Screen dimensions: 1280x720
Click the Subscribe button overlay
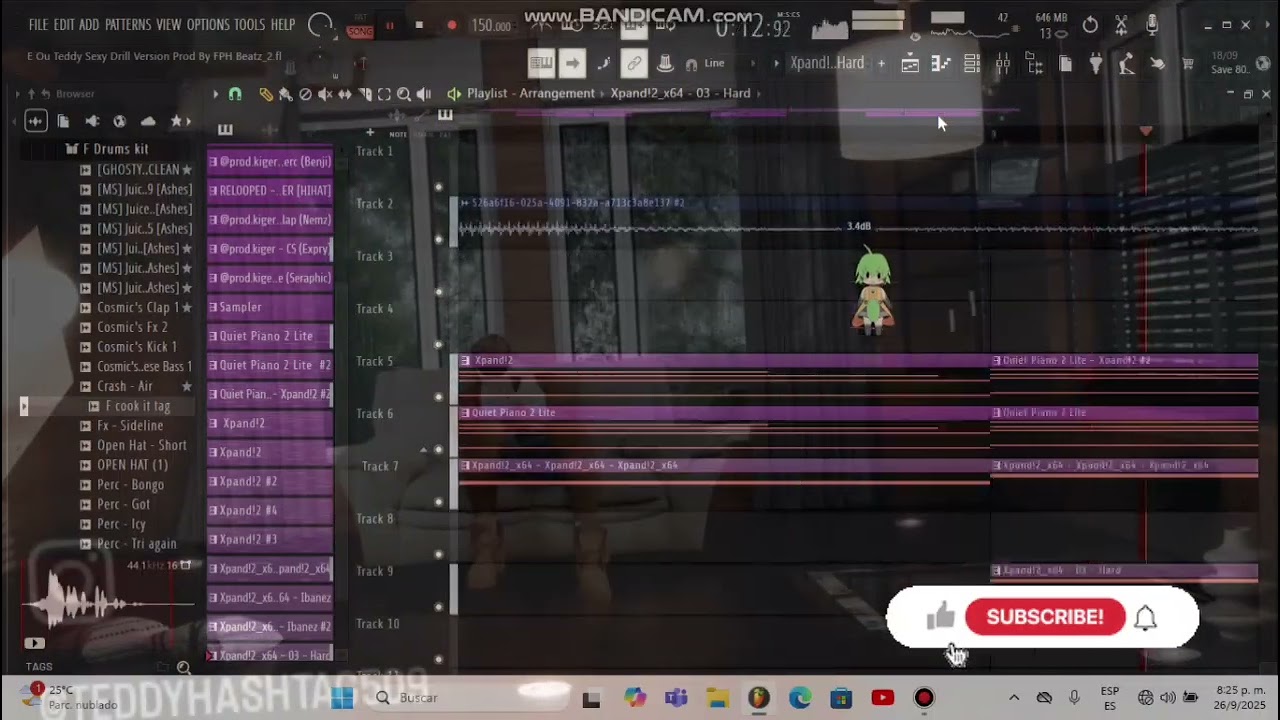point(1045,617)
